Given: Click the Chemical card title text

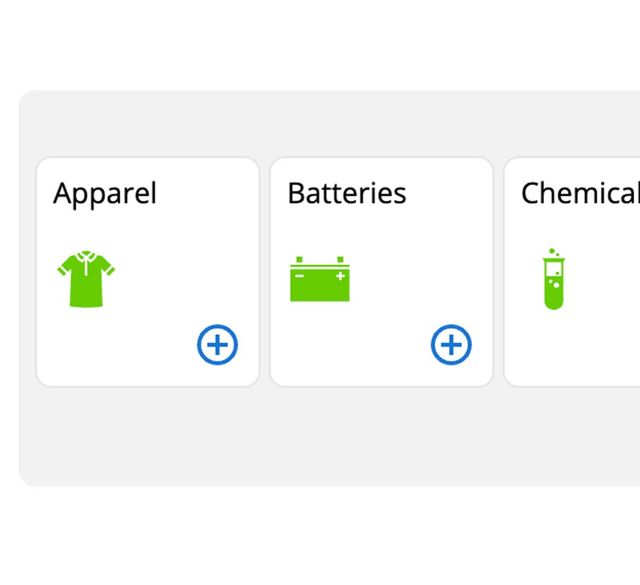Looking at the screenshot, I should coord(580,193).
